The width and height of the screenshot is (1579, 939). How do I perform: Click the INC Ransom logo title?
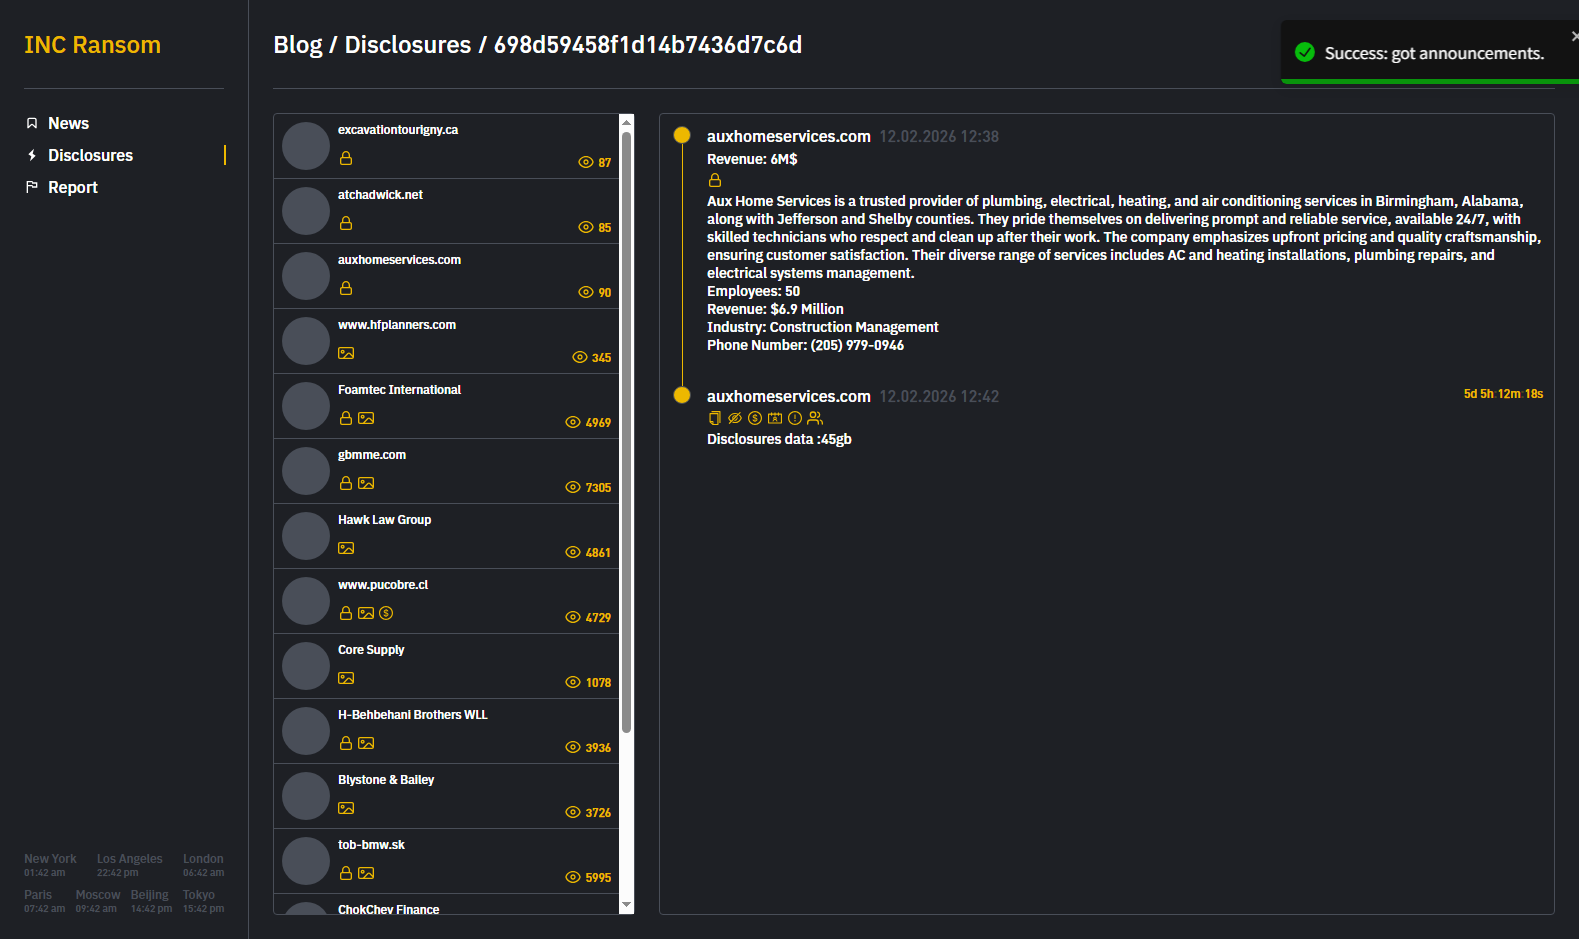tap(92, 45)
